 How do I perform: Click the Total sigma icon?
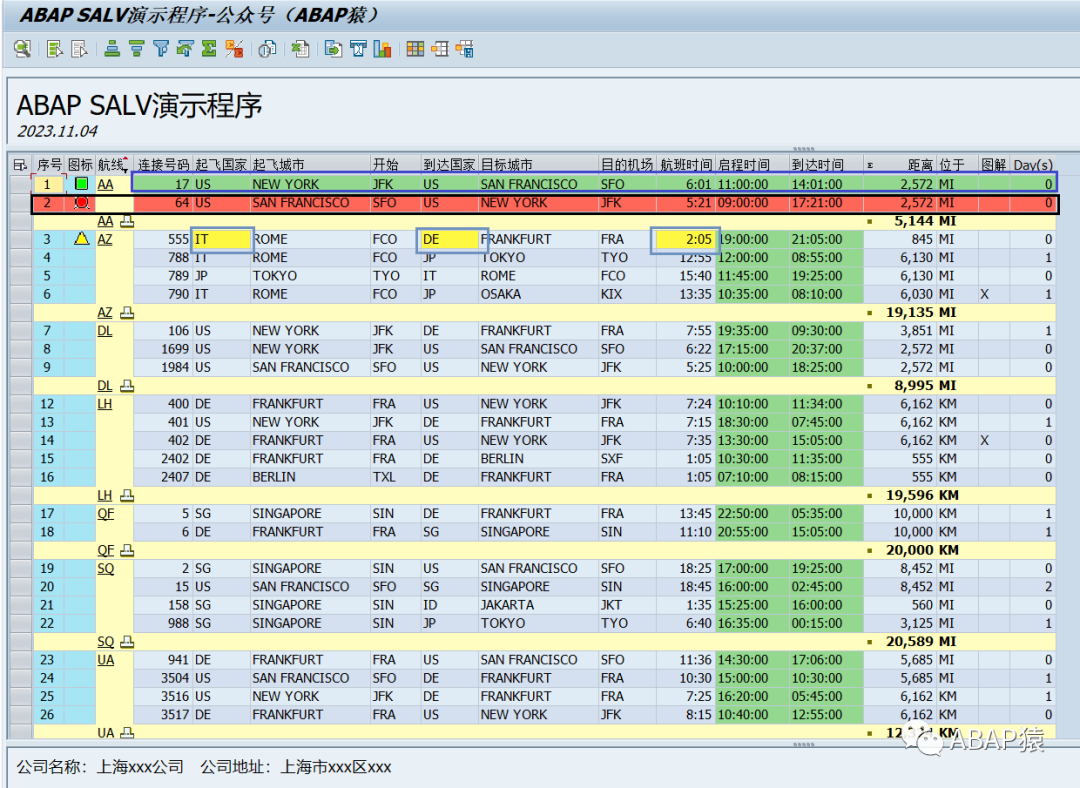(209, 49)
